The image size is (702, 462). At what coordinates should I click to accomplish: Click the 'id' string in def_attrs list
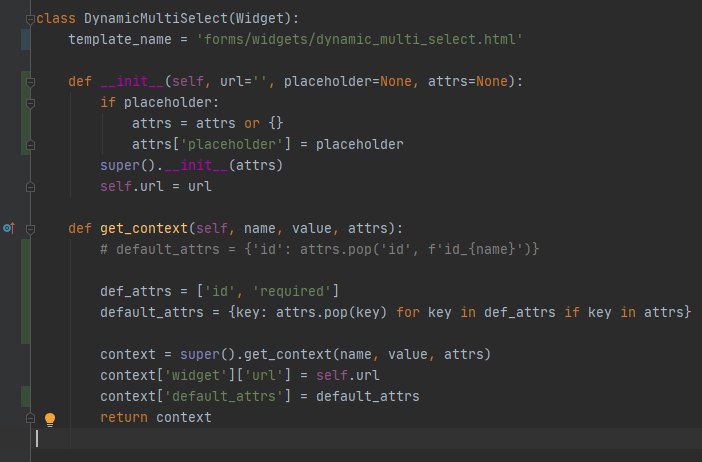(x=219, y=291)
